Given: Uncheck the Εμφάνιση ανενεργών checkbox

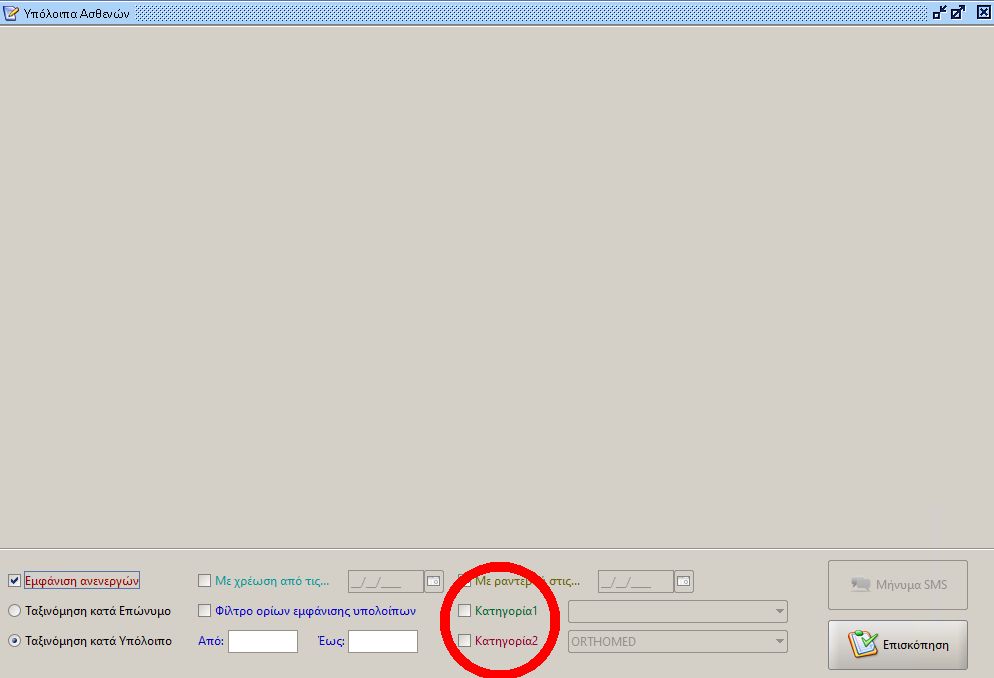Looking at the screenshot, I should pyautogui.click(x=14, y=580).
